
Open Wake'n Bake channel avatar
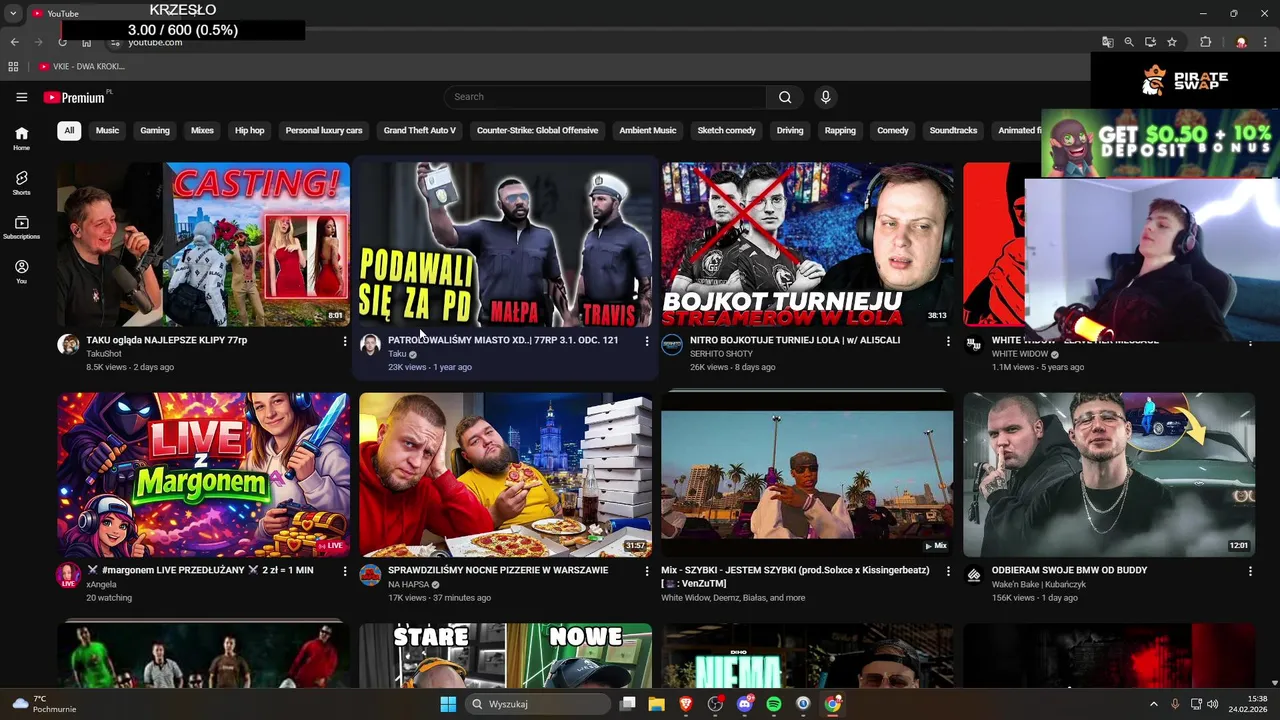[974, 575]
